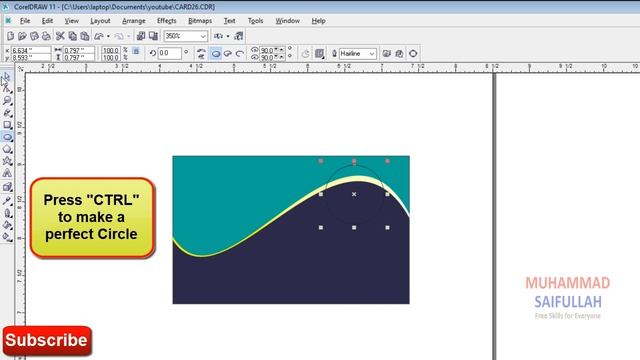
Task: Select the Pick tool in toolbox
Action: point(6,76)
